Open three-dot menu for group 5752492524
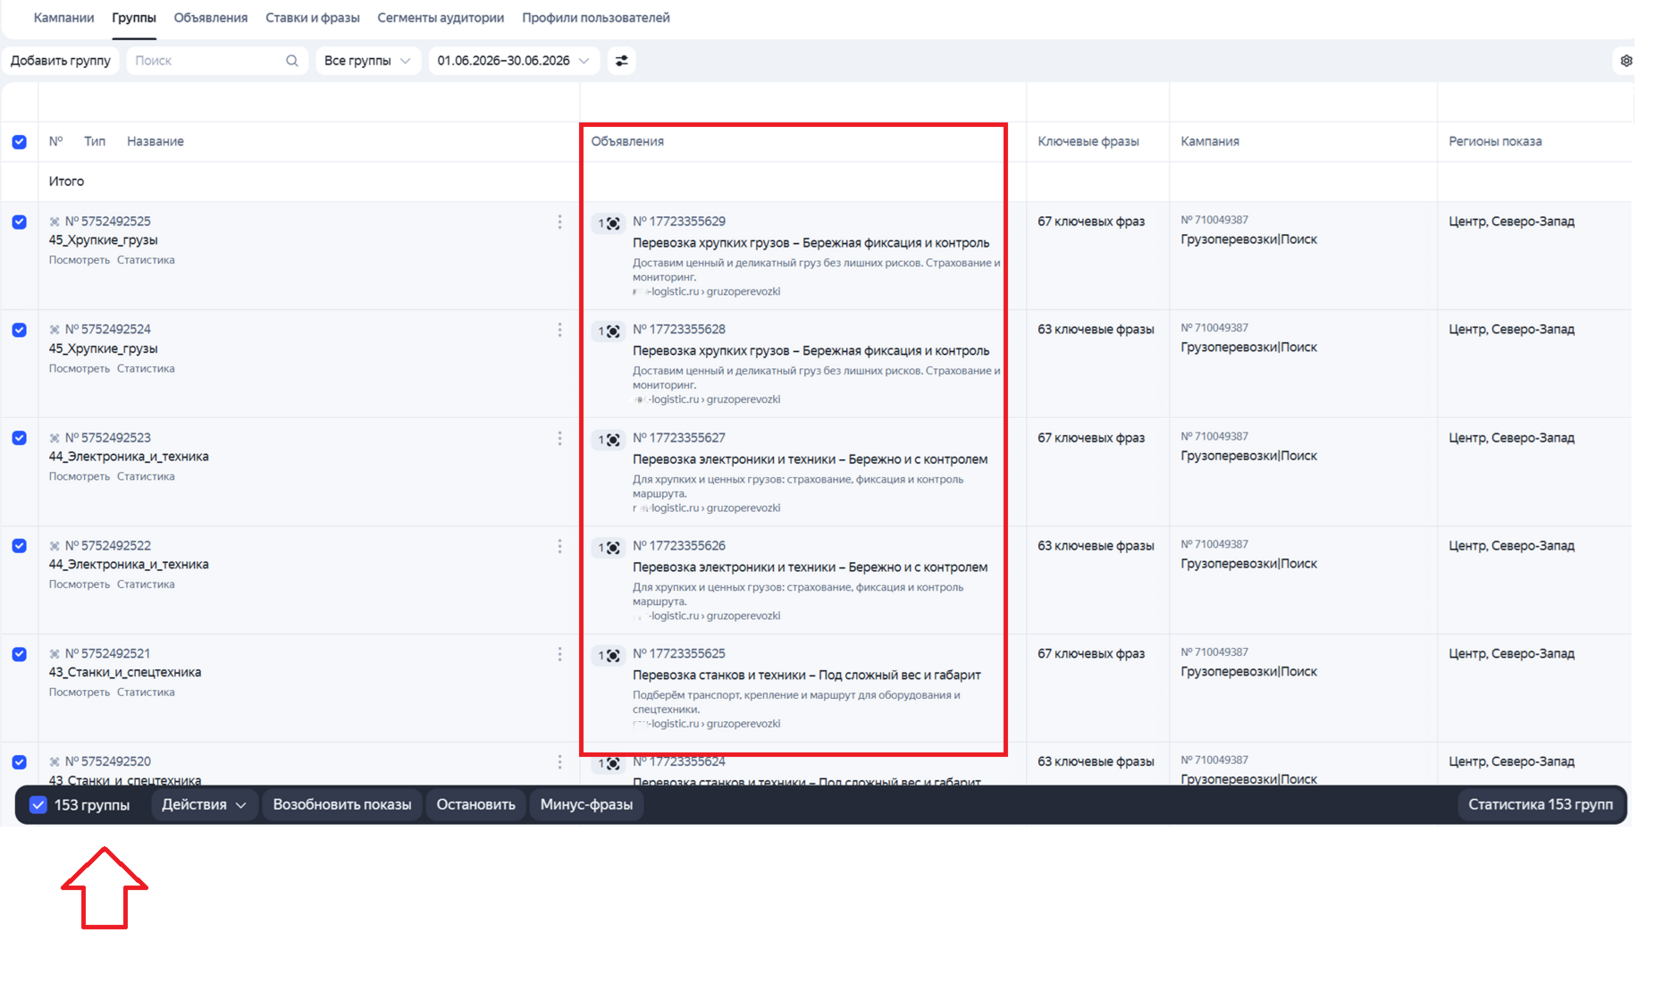This screenshot has height=991, width=1680. pyautogui.click(x=560, y=330)
